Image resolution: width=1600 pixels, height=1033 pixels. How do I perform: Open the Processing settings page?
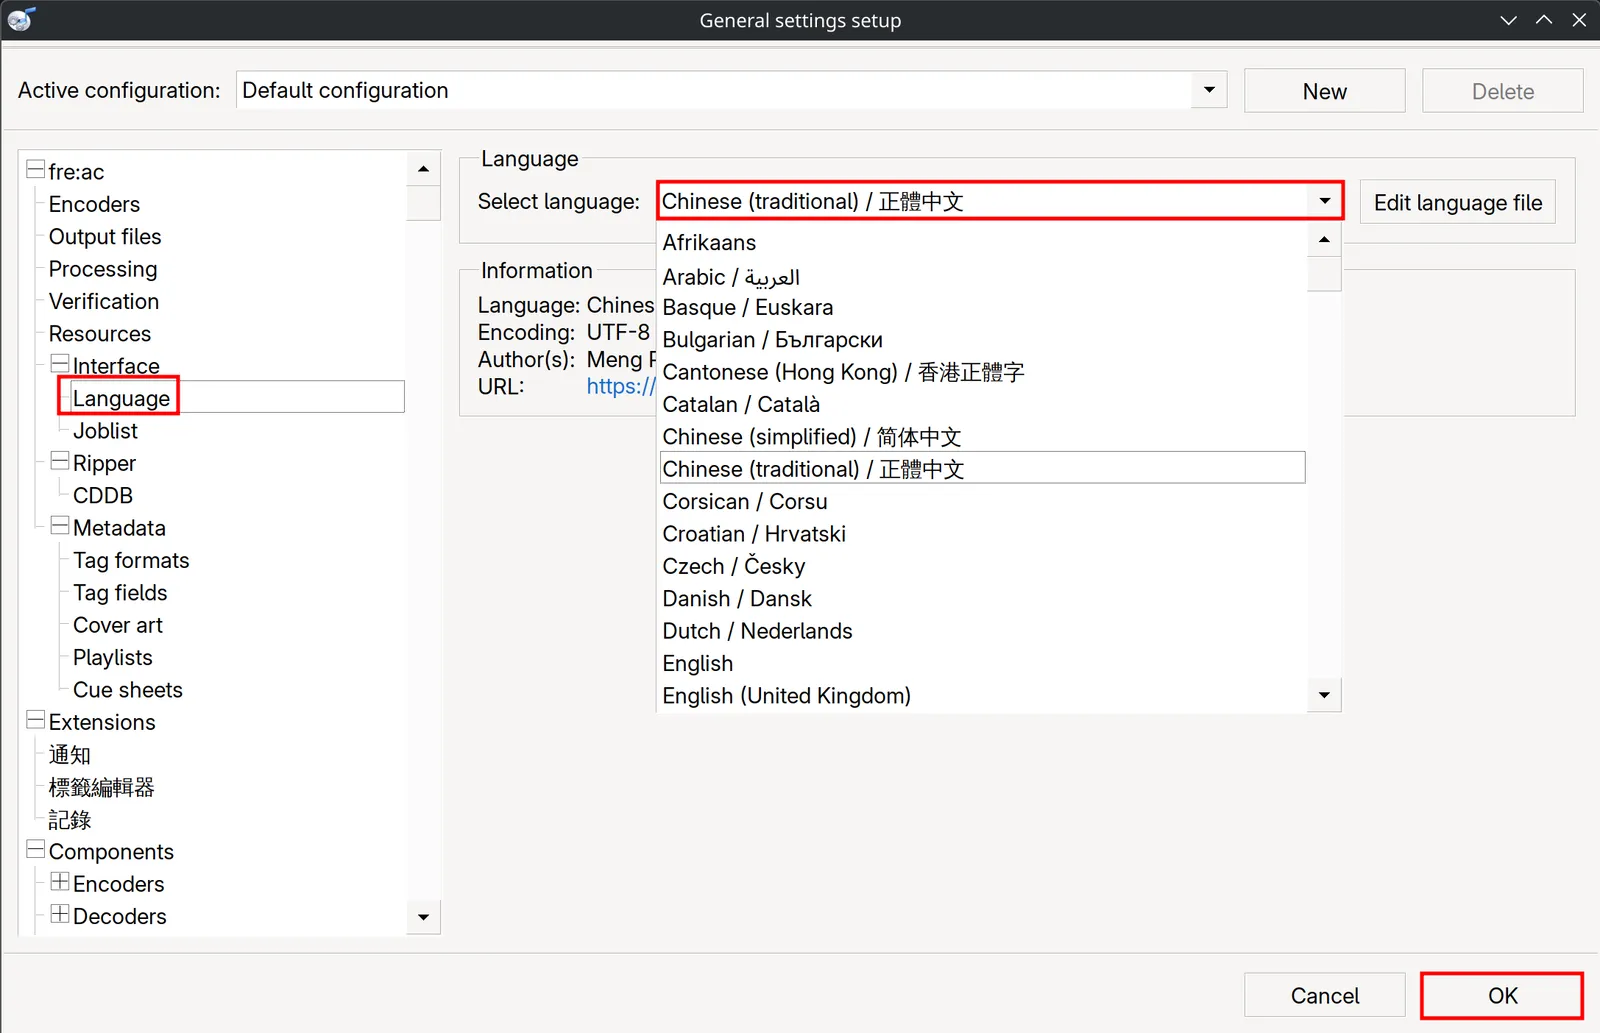coord(103,269)
